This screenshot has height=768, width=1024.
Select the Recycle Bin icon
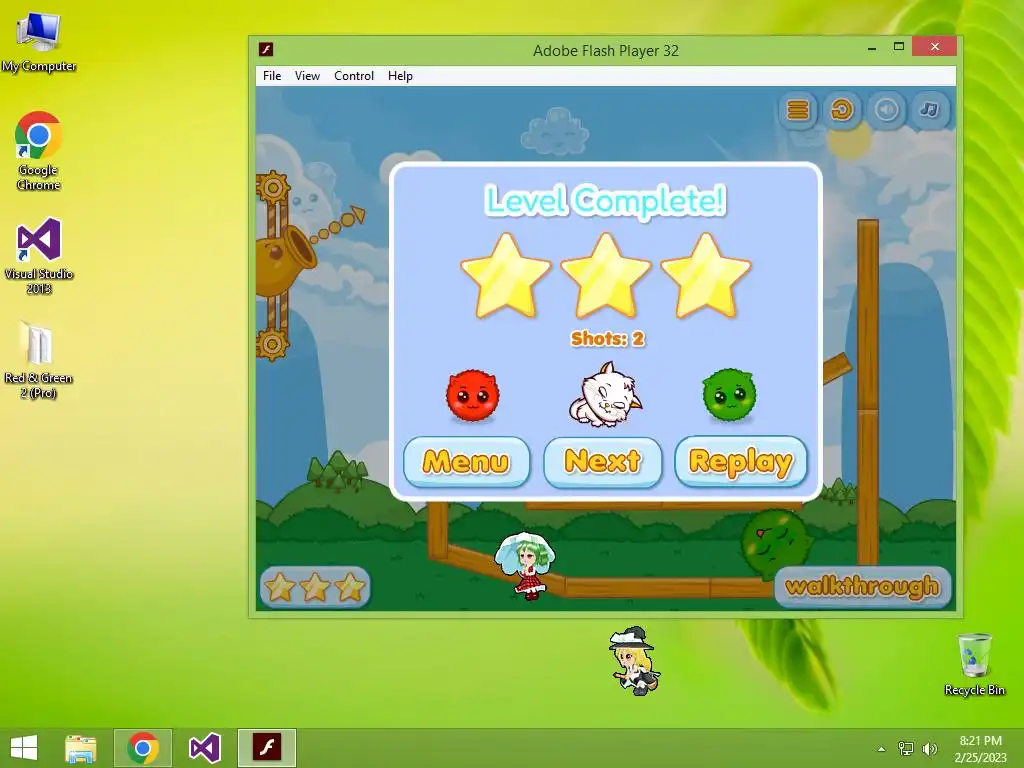pos(974,664)
